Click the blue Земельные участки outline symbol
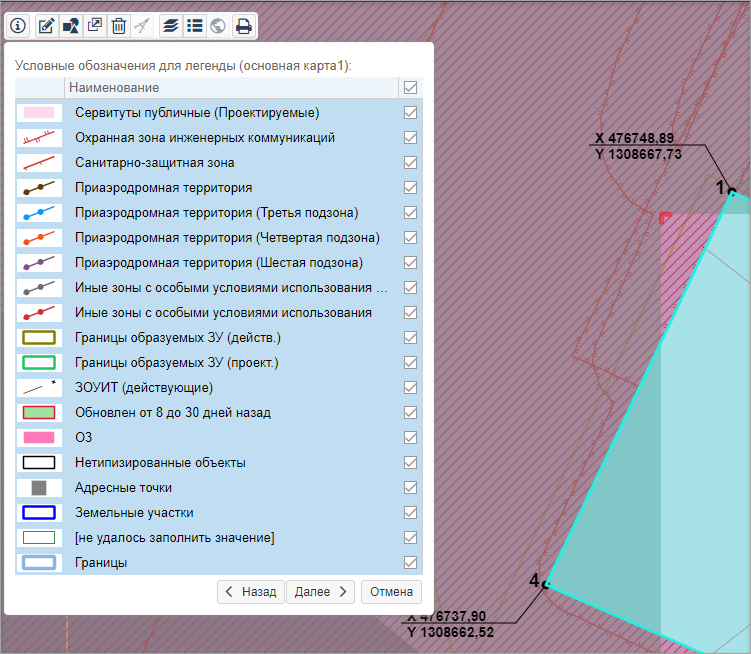 pyautogui.click(x=39, y=513)
